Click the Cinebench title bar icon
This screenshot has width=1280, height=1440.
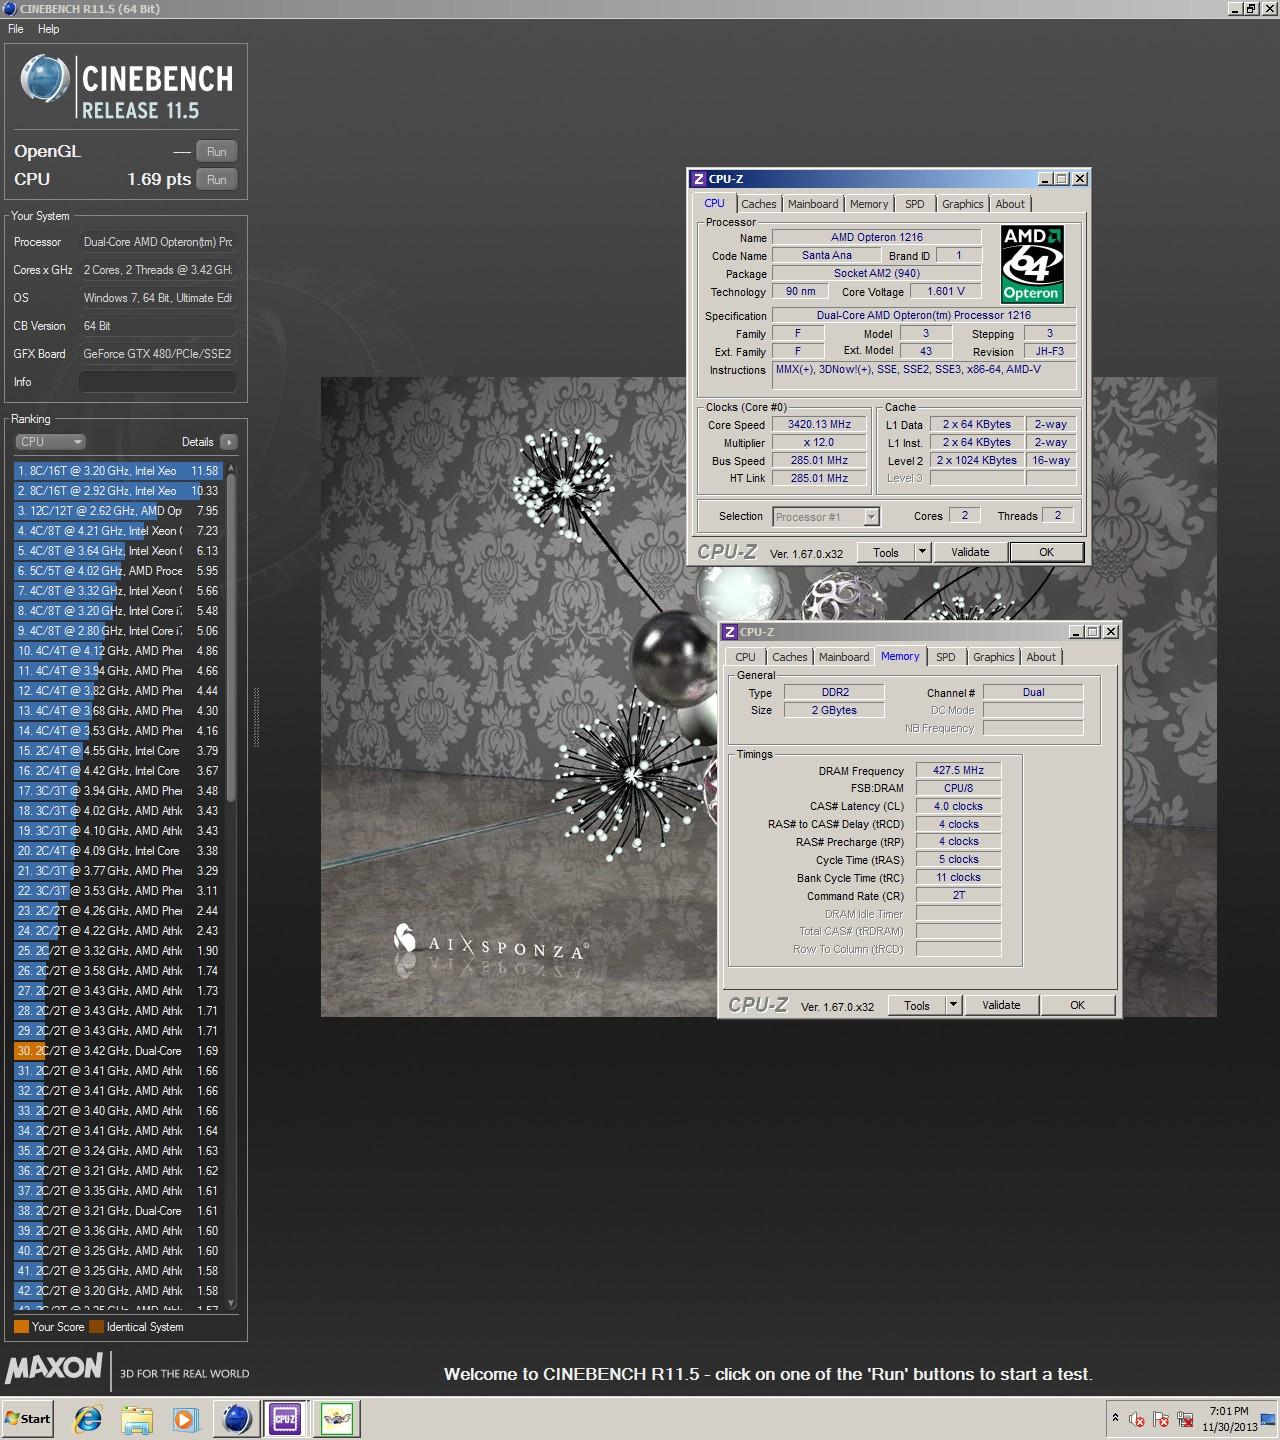point(10,9)
